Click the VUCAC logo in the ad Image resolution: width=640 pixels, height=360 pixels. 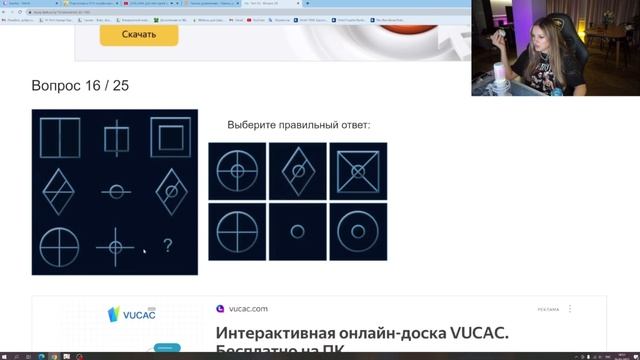coord(131,315)
